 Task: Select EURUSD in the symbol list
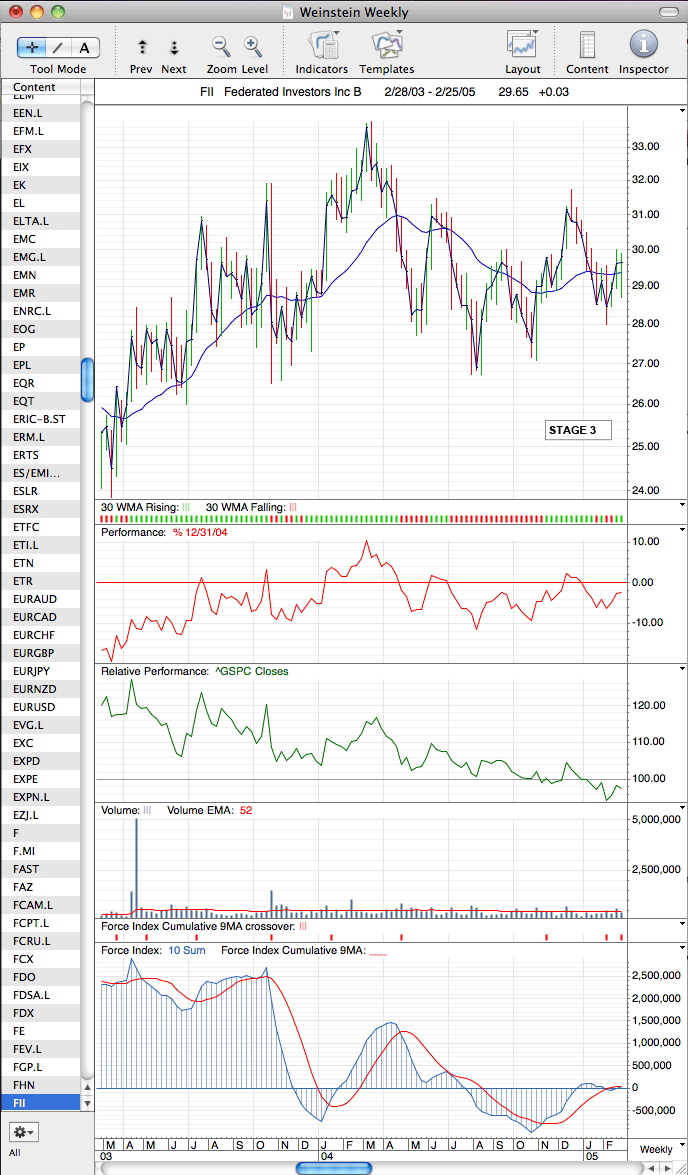click(40, 707)
